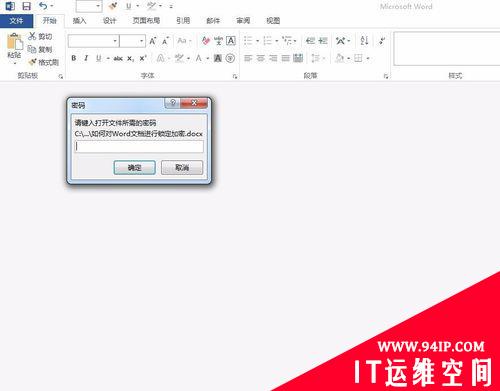Click the password input field
The width and height of the screenshot is (500, 391).
click(139, 146)
